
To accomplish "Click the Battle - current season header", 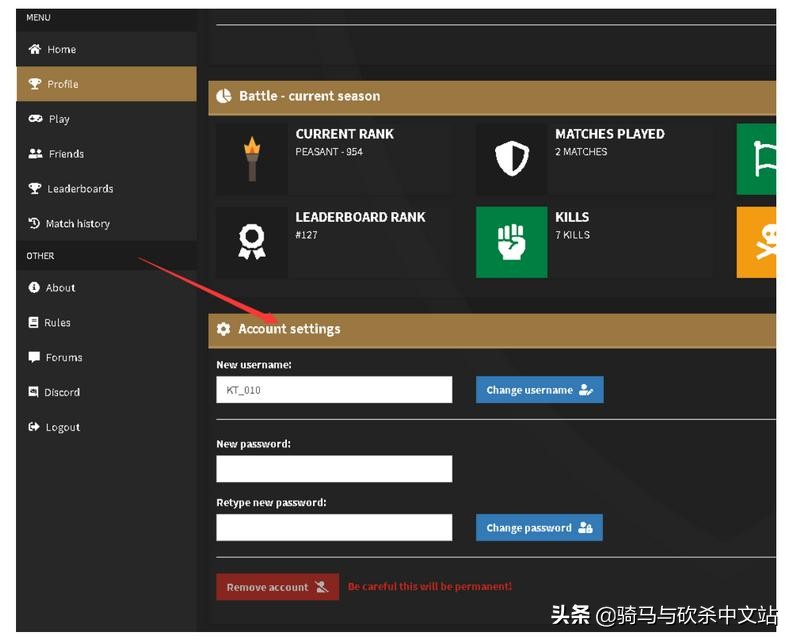I will coord(310,96).
